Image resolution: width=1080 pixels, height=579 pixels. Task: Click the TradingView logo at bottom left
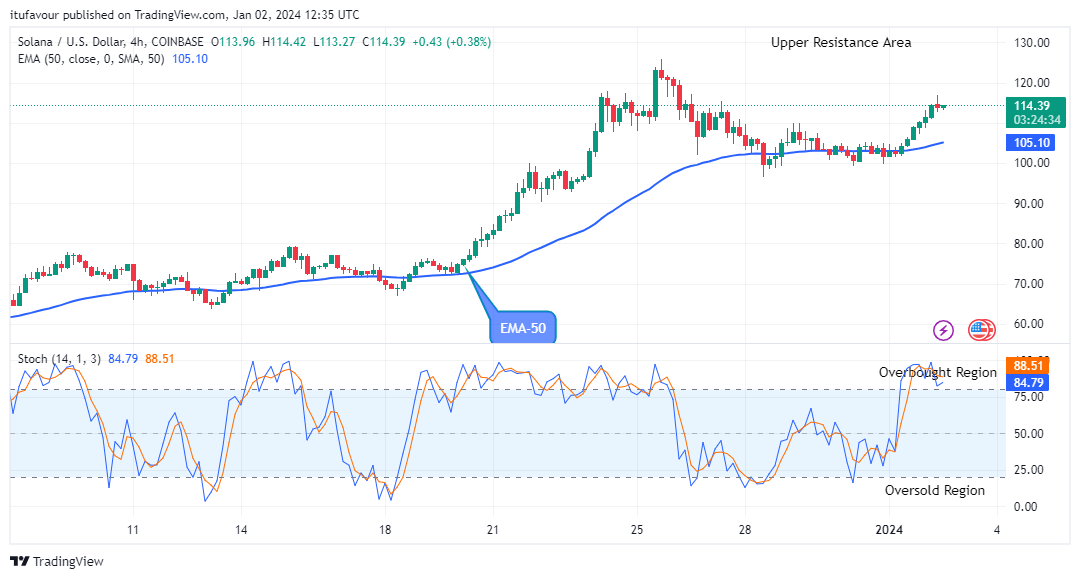(56, 561)
